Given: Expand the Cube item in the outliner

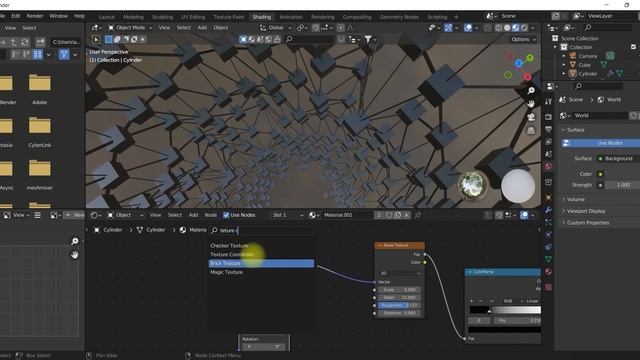Looking at the screenshot, I should point(564,65).
